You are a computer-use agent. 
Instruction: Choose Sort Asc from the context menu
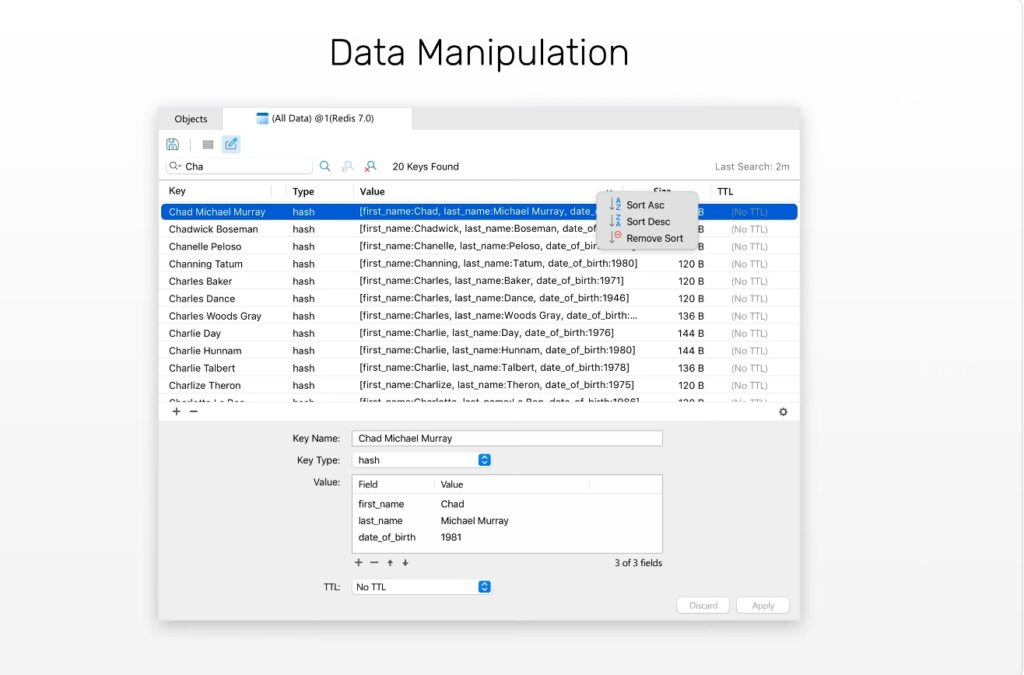pos(647,204)
